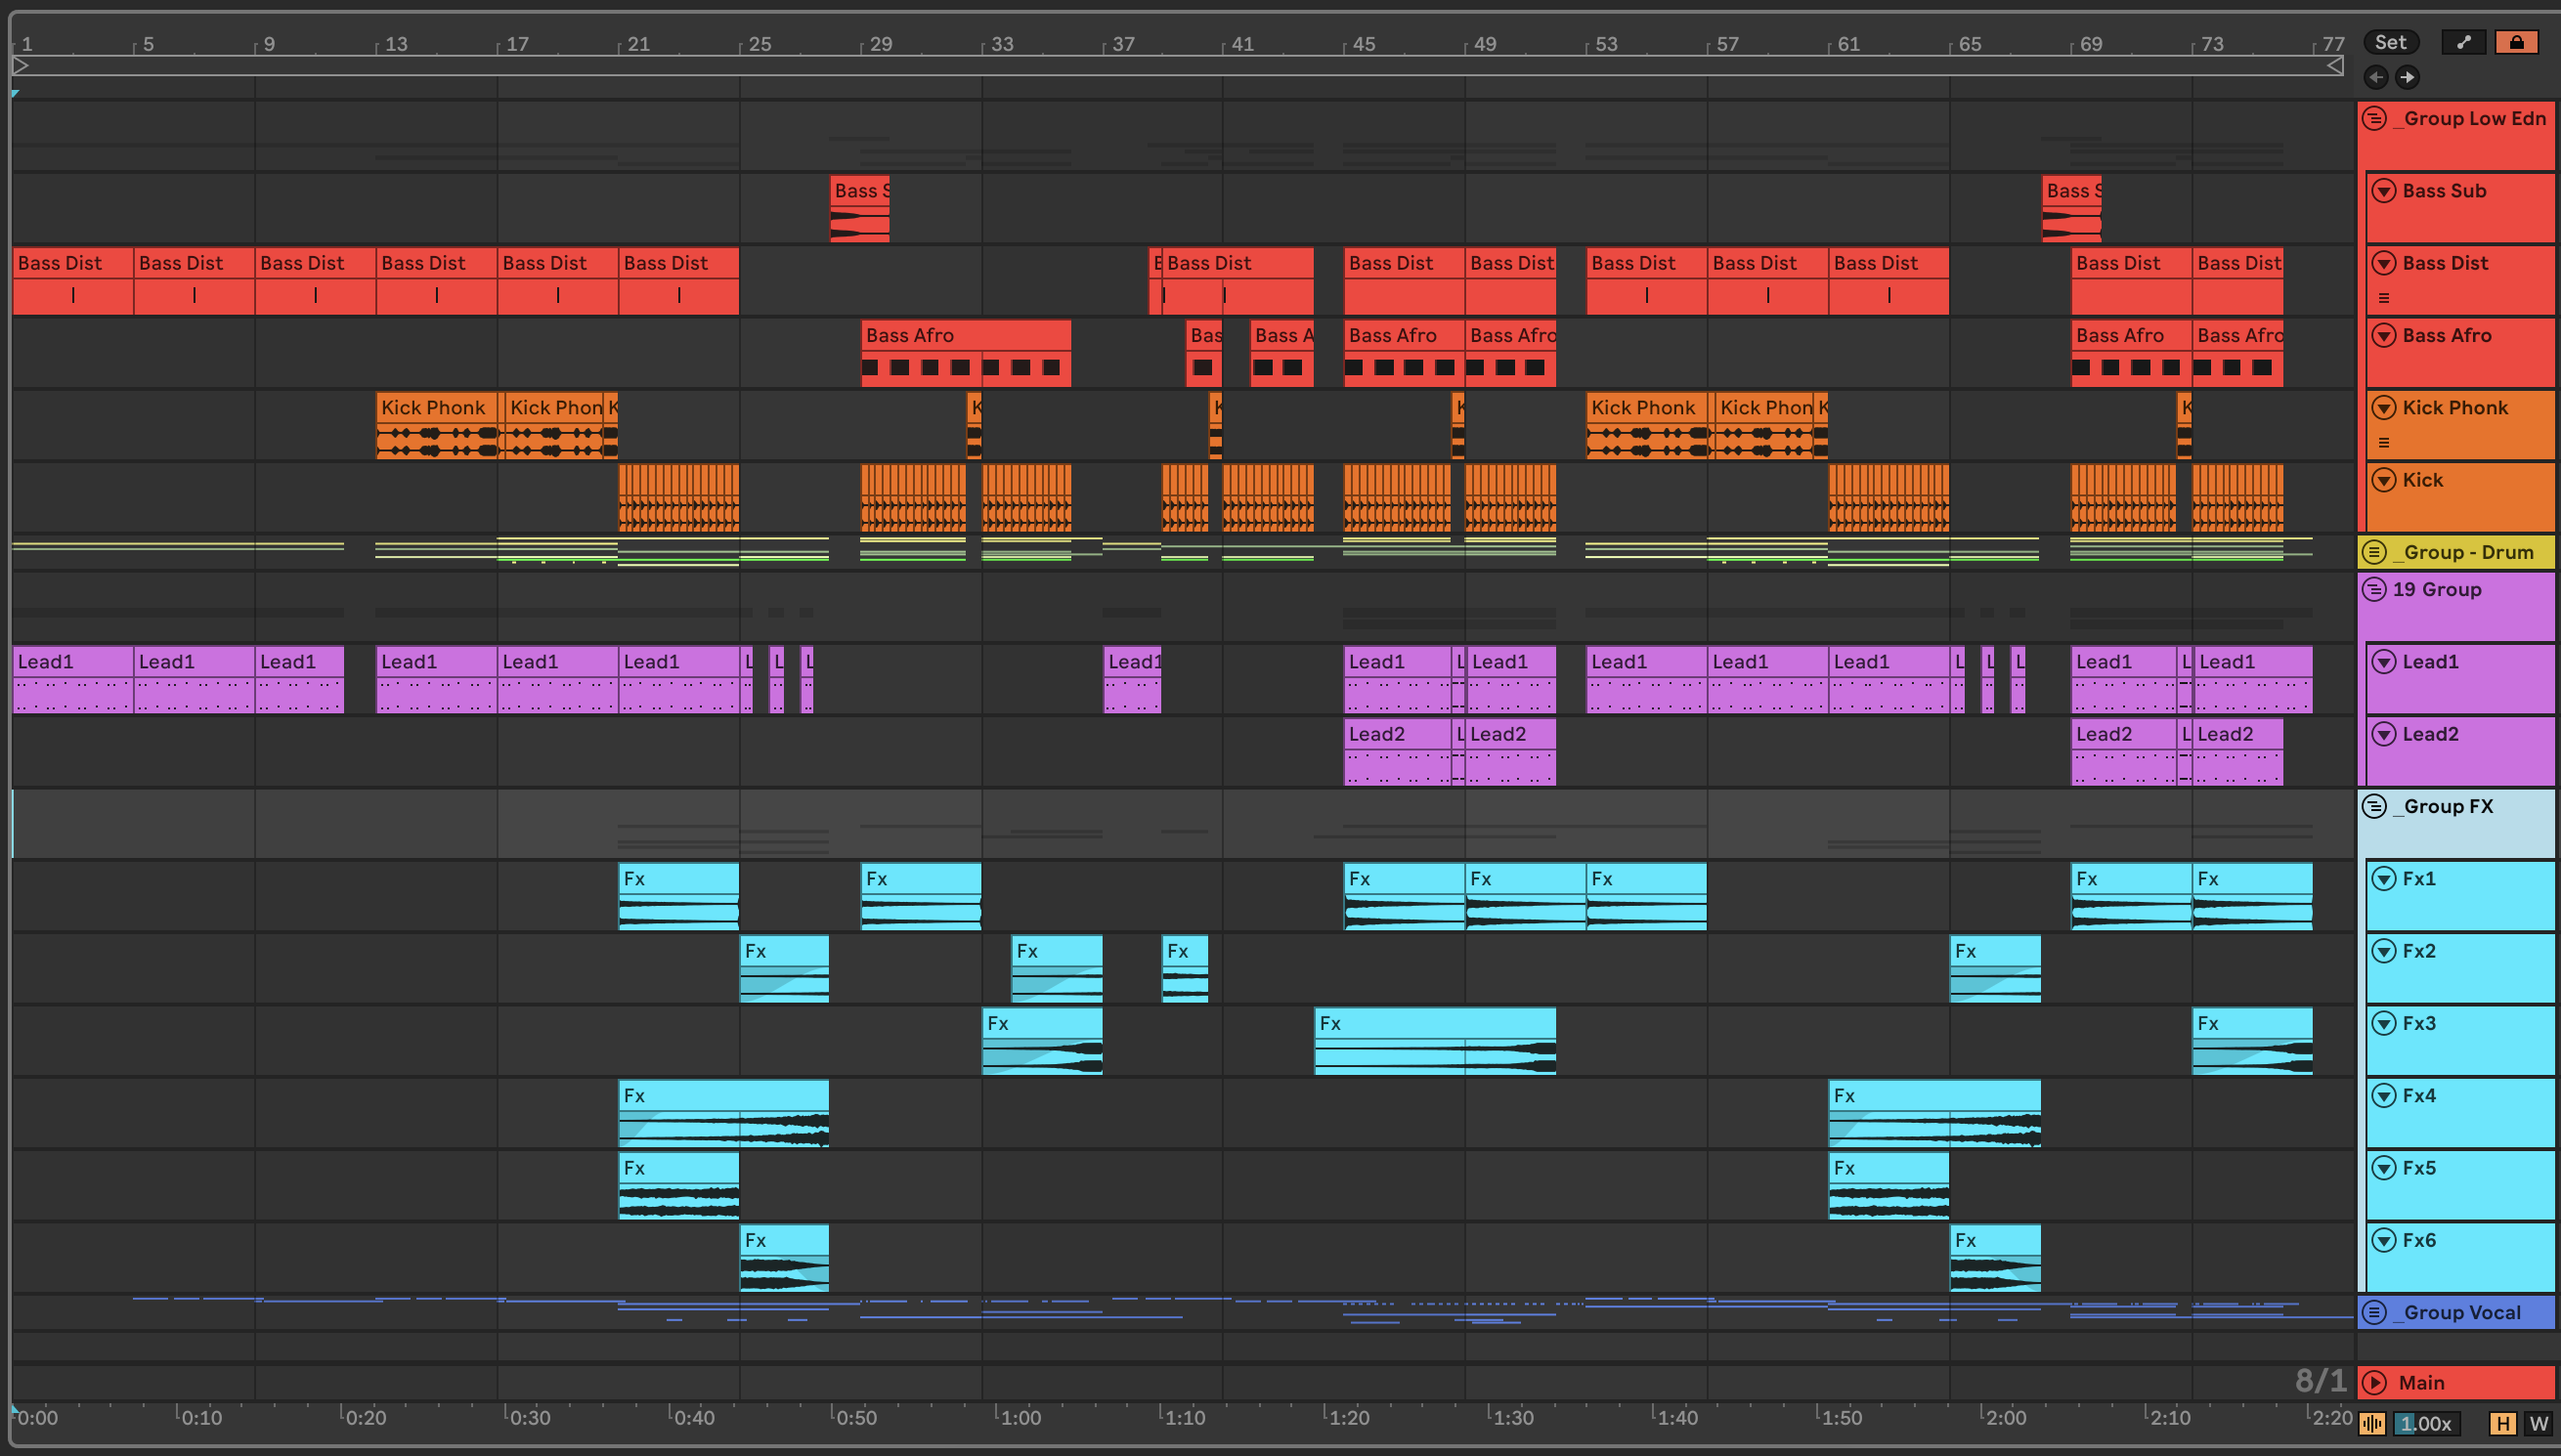Select the long Bass Afro clip at bar 29
Image resolution: width=2561 pixels, height=1456 pixels.
(965, 353)
